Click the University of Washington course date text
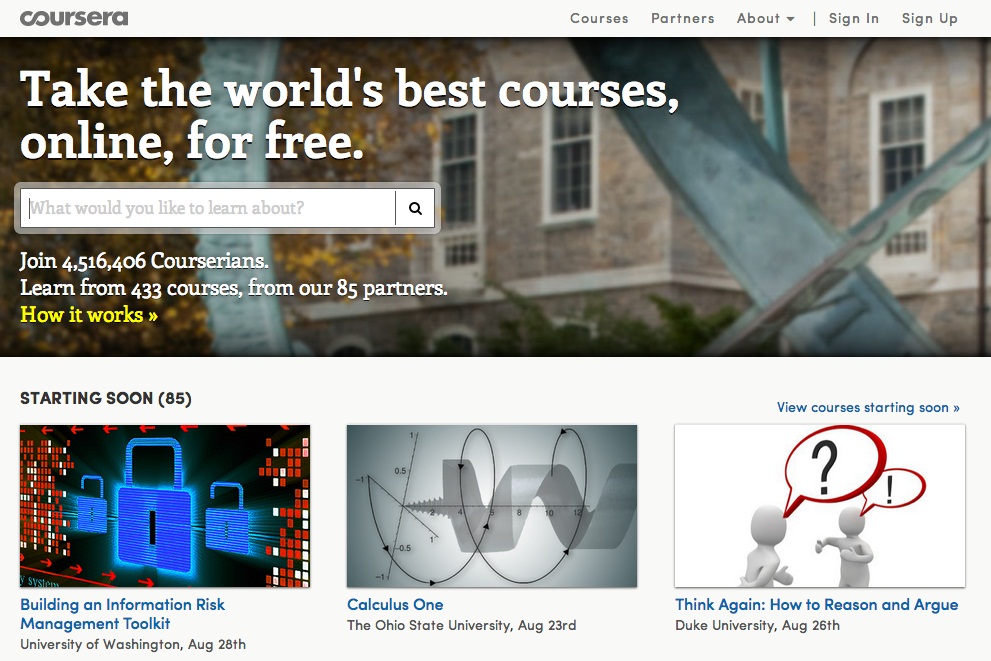Viewport: 991px width, 661px height. pyautogui.click(x=133, y=644)
